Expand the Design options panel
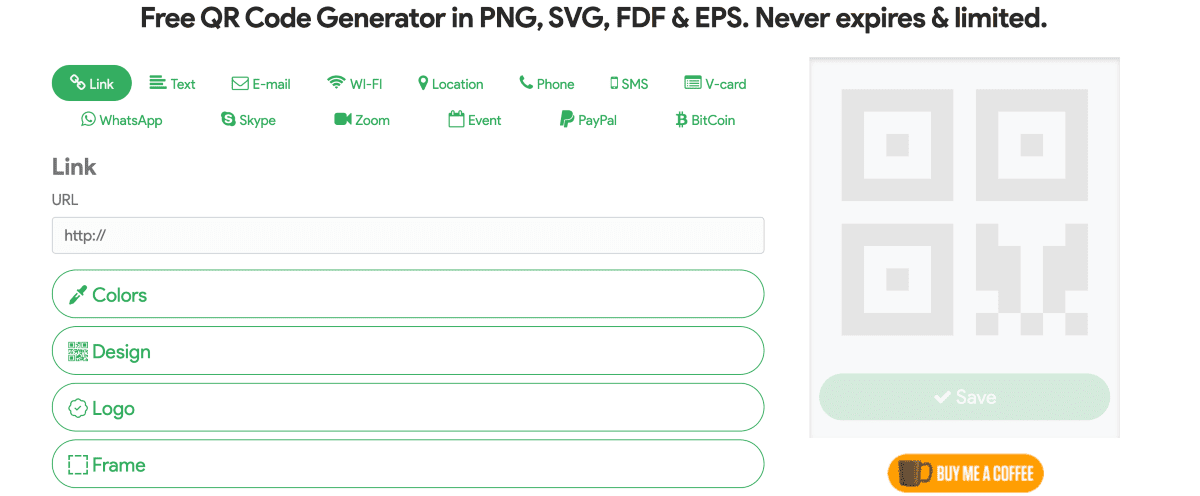 (x=408, y=351)
